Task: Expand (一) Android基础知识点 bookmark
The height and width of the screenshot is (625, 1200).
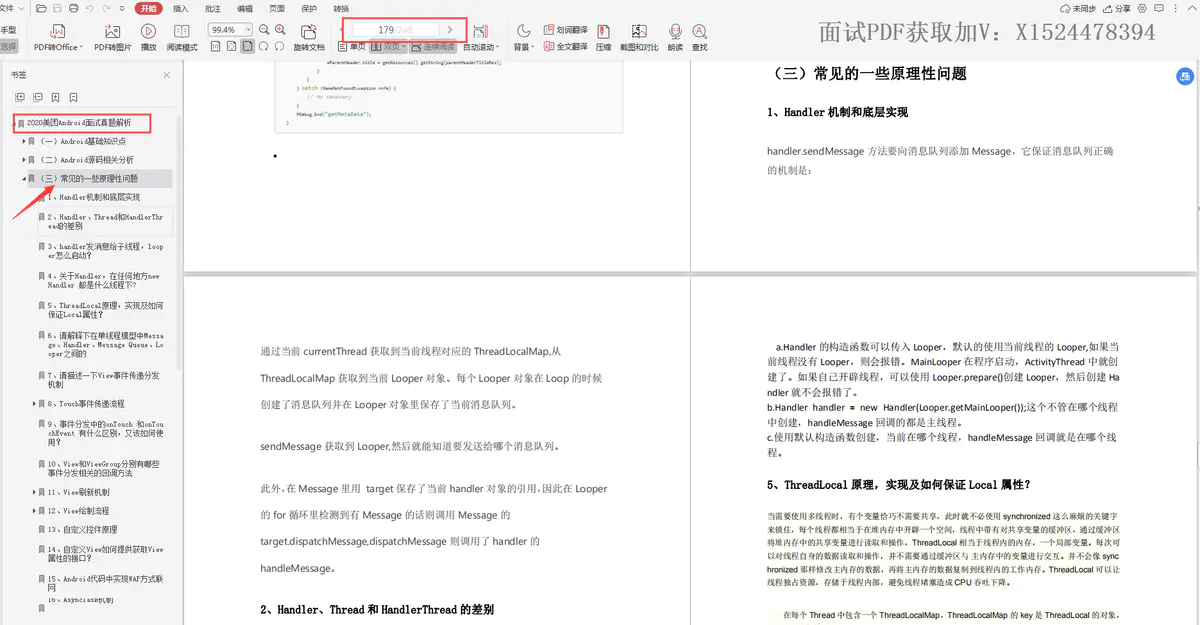Action: [x=24, y=141]
